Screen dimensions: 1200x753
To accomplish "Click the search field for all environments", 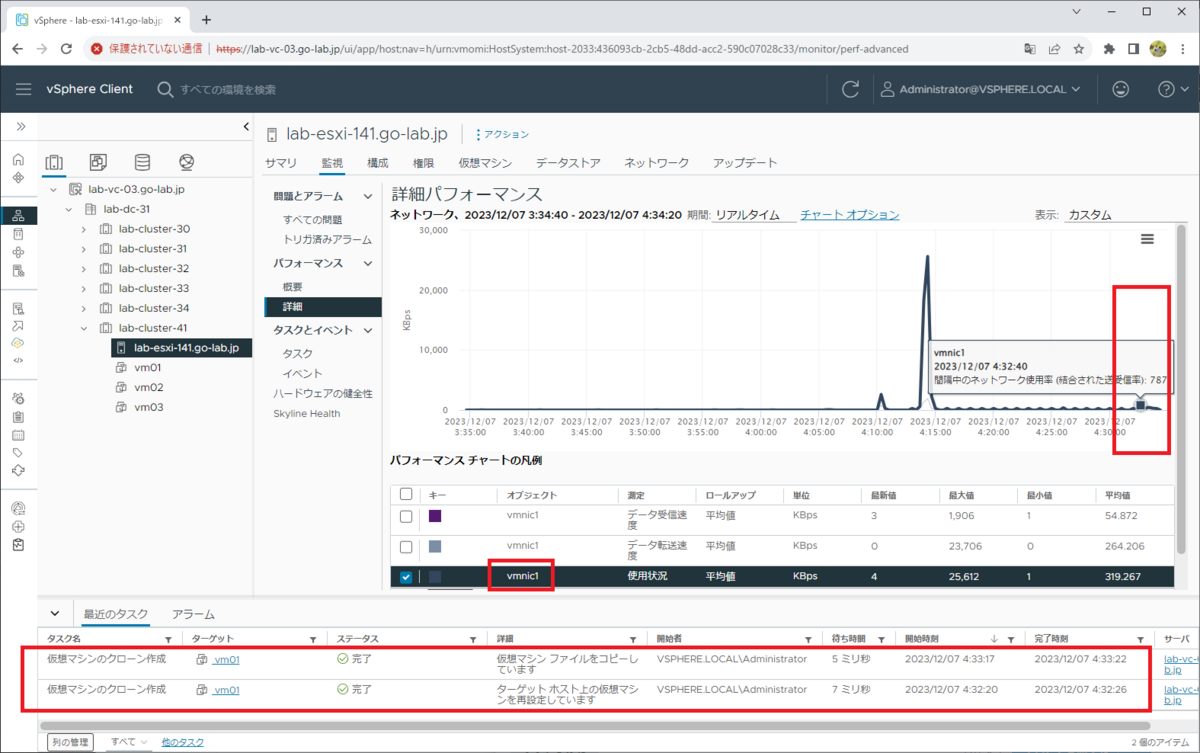I will [x=230, y=89].
